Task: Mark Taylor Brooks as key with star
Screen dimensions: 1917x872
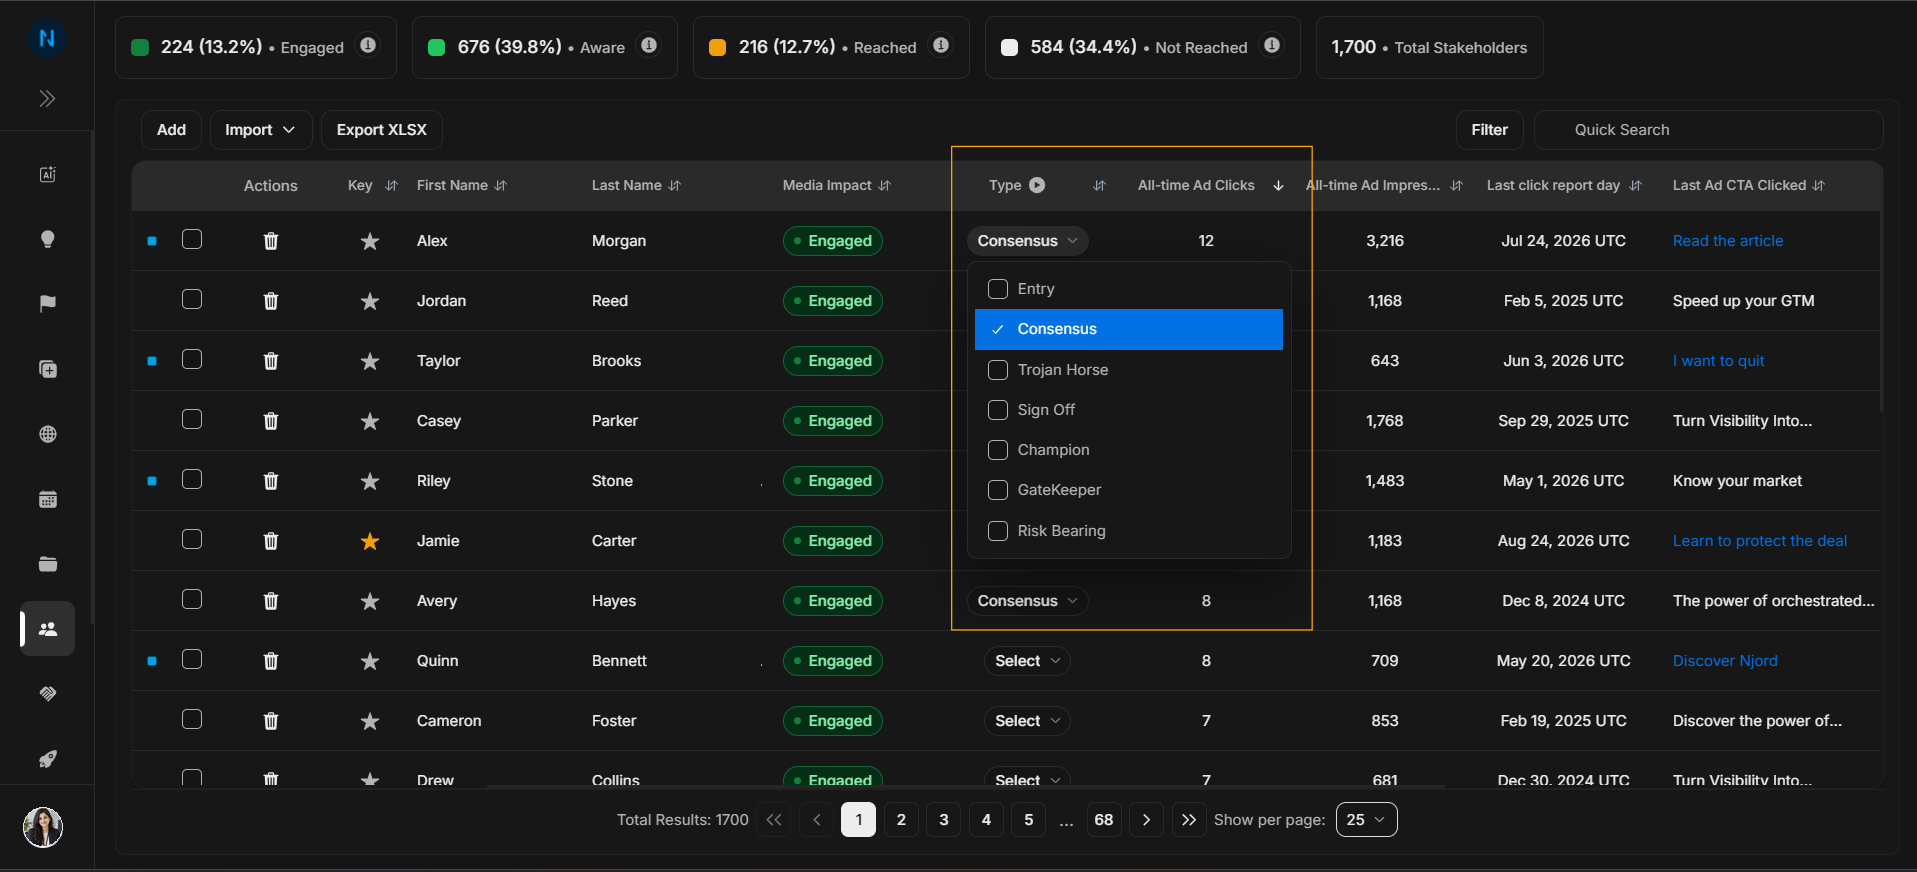Action: coord(370,361)
